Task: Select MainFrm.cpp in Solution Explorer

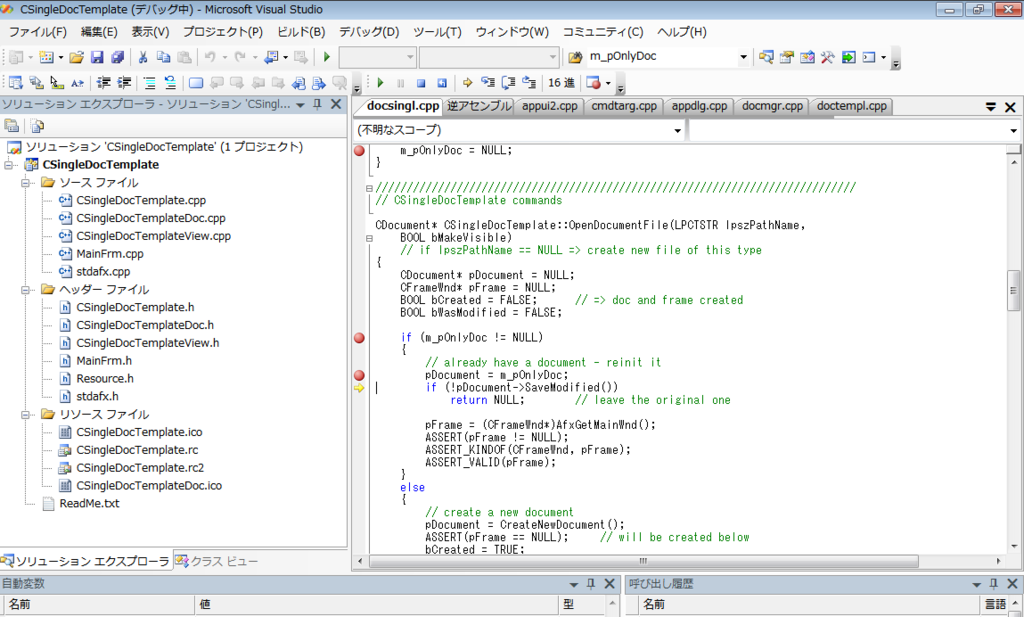Action: (110, 254)
